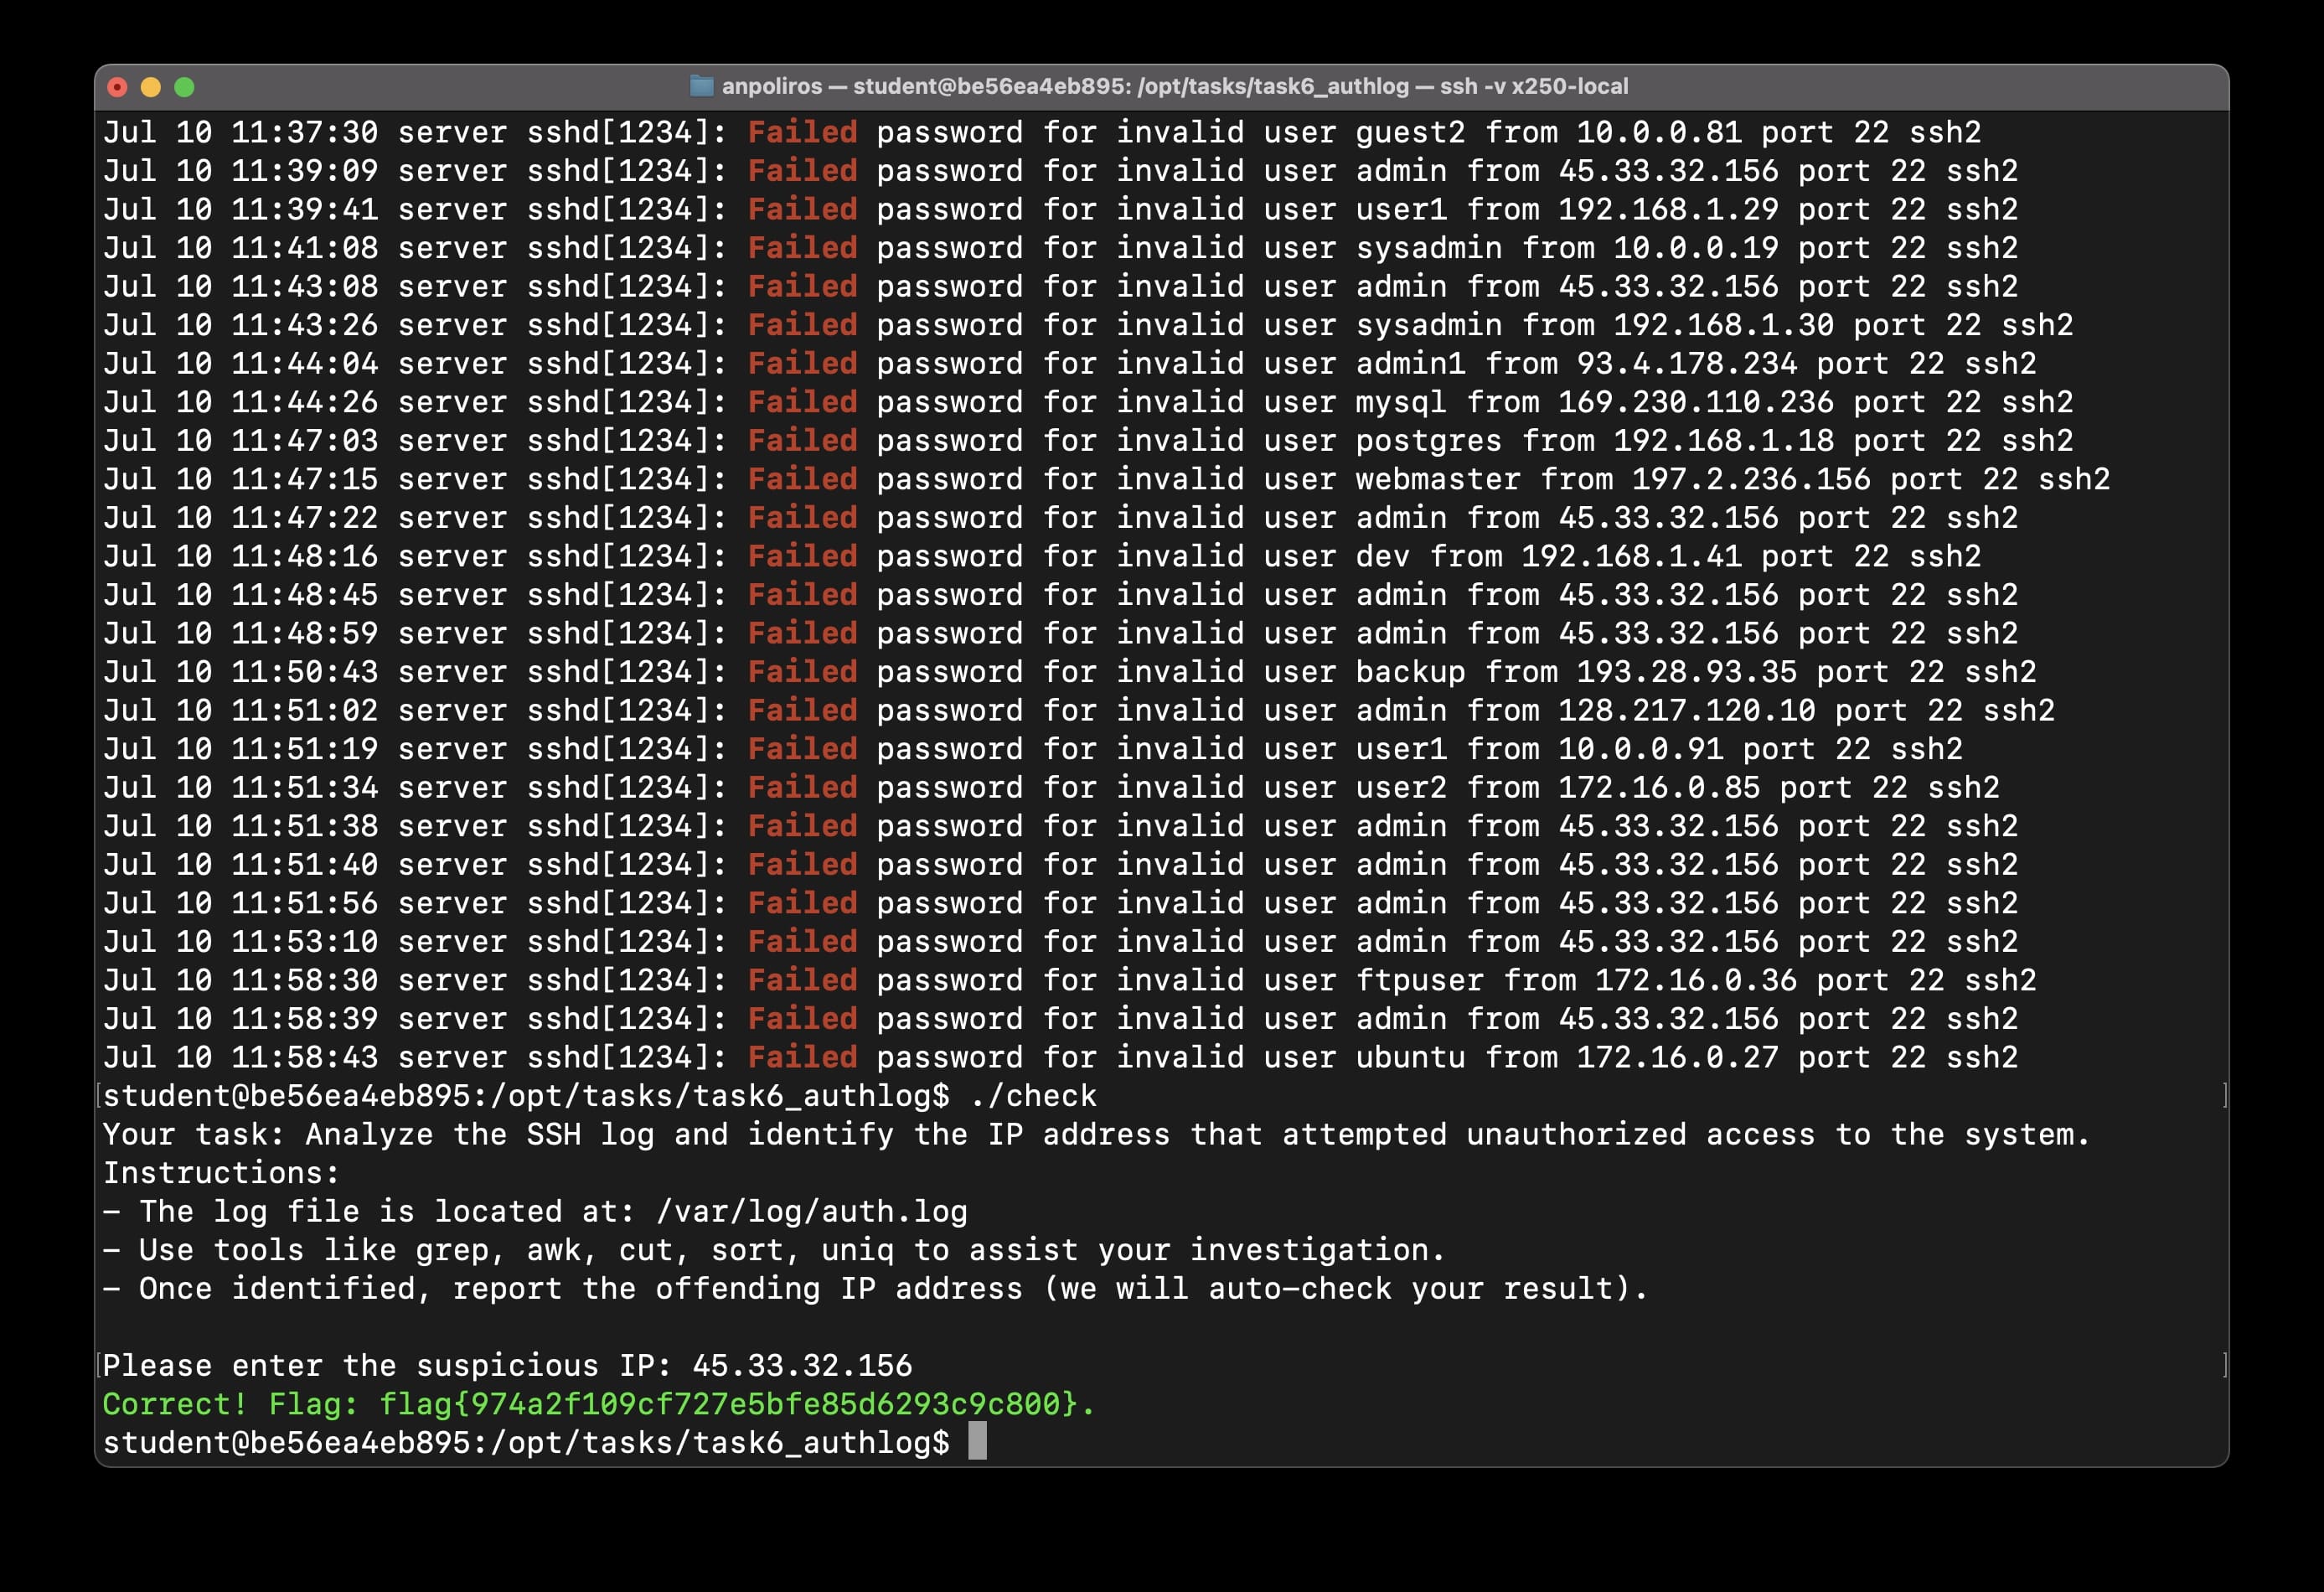Click the red close window button
2324x1592 pixels.
click(x=117, y=87)
